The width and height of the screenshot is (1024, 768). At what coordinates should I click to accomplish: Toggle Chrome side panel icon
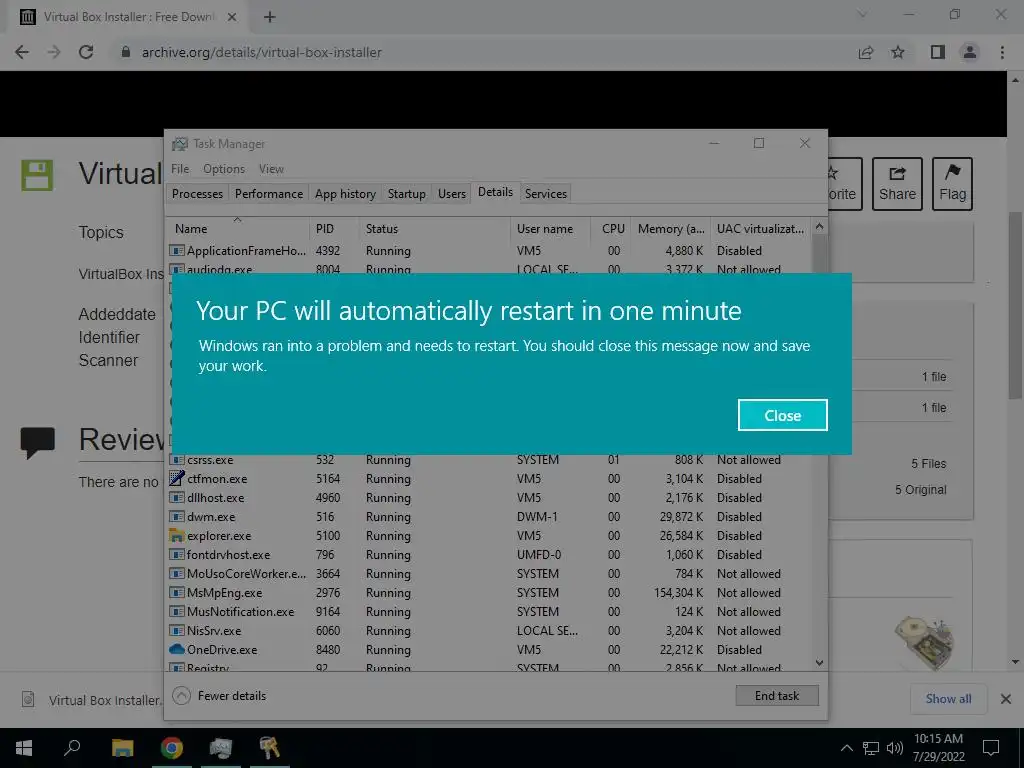938,52
